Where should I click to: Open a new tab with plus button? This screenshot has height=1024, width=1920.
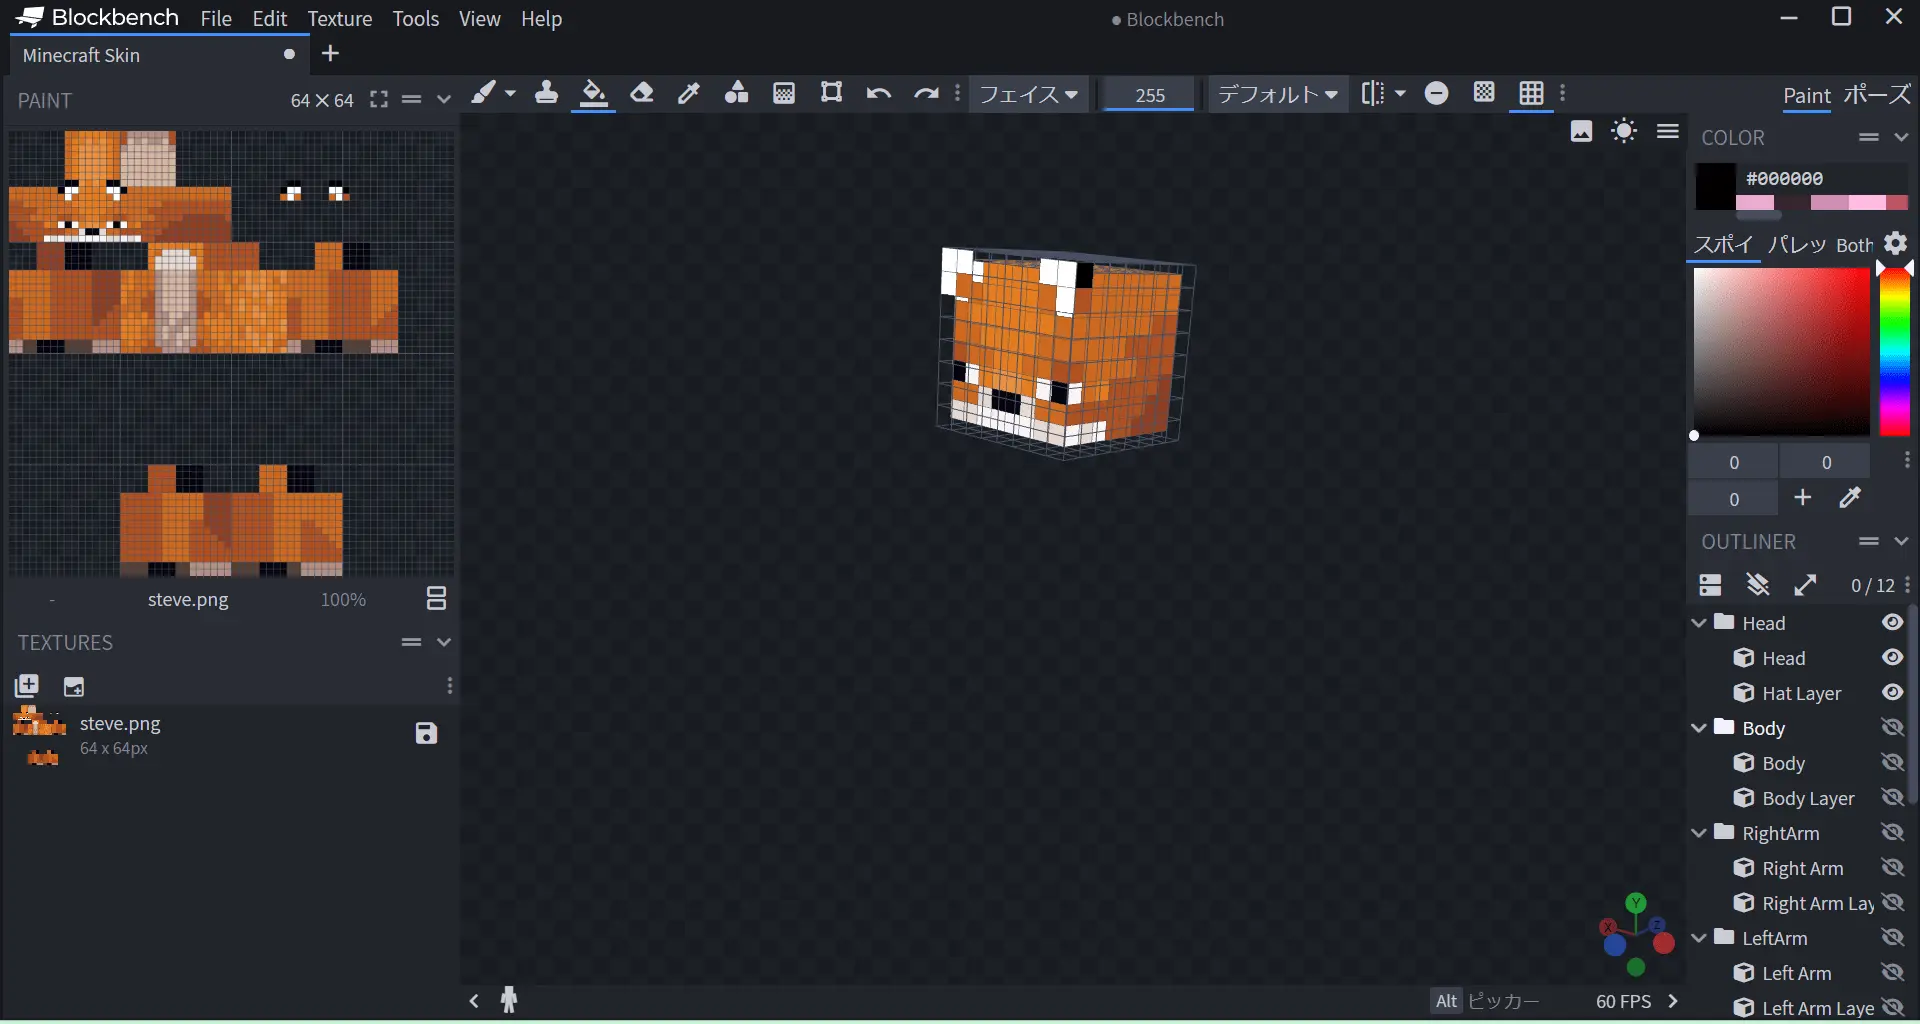pos(331,54)
